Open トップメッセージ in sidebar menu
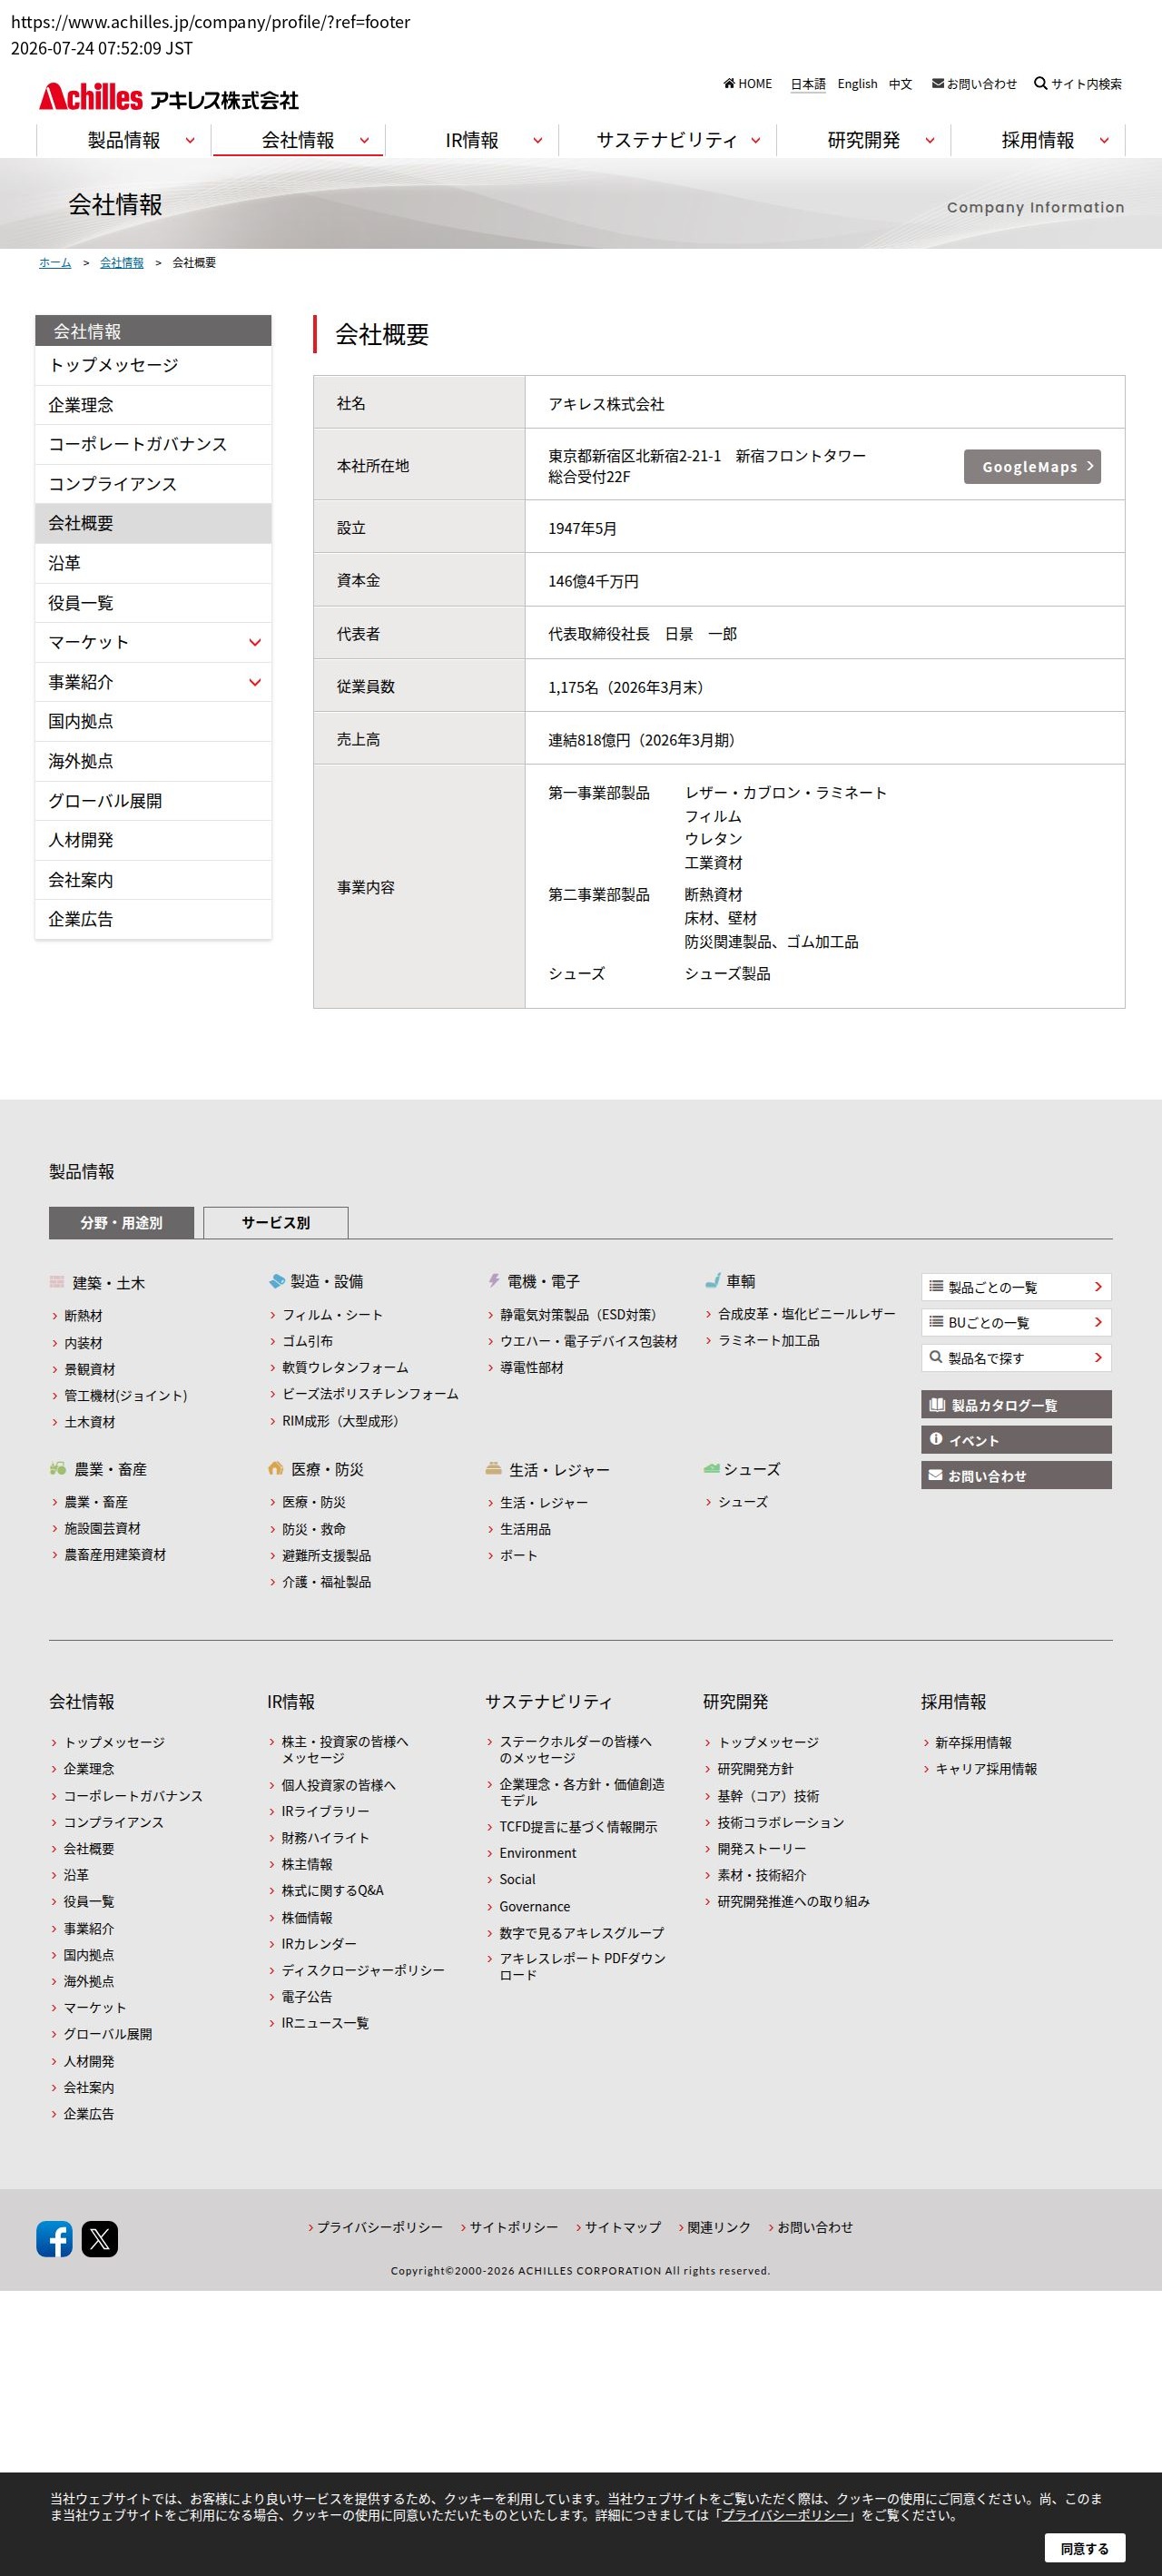The width and height of the screenshot is (1162, 2576). tap(153, 365)
